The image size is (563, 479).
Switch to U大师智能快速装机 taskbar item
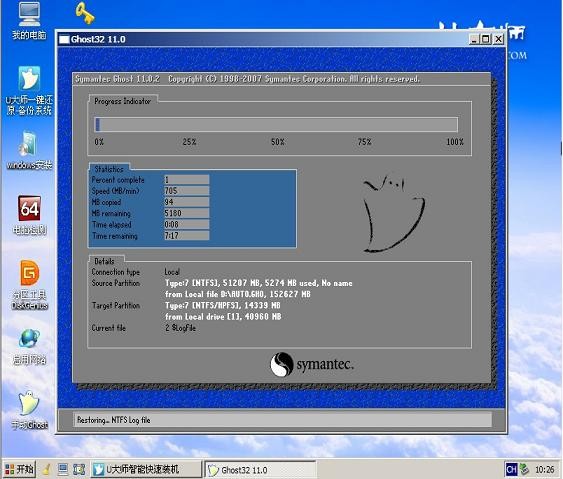point(146,469)
